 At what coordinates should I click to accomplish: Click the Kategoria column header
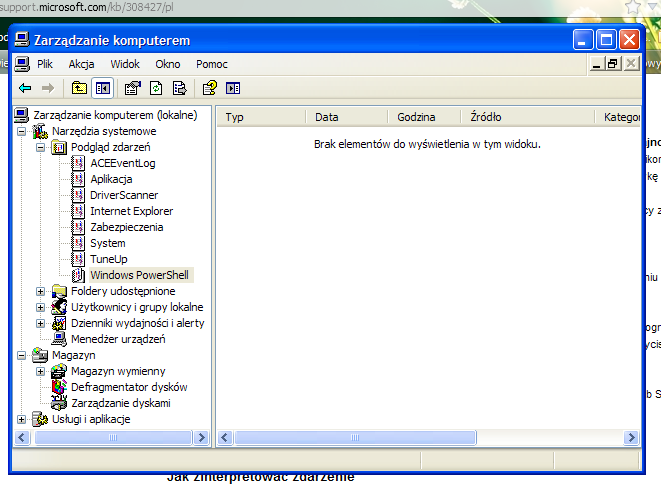(x=618, y=117)
